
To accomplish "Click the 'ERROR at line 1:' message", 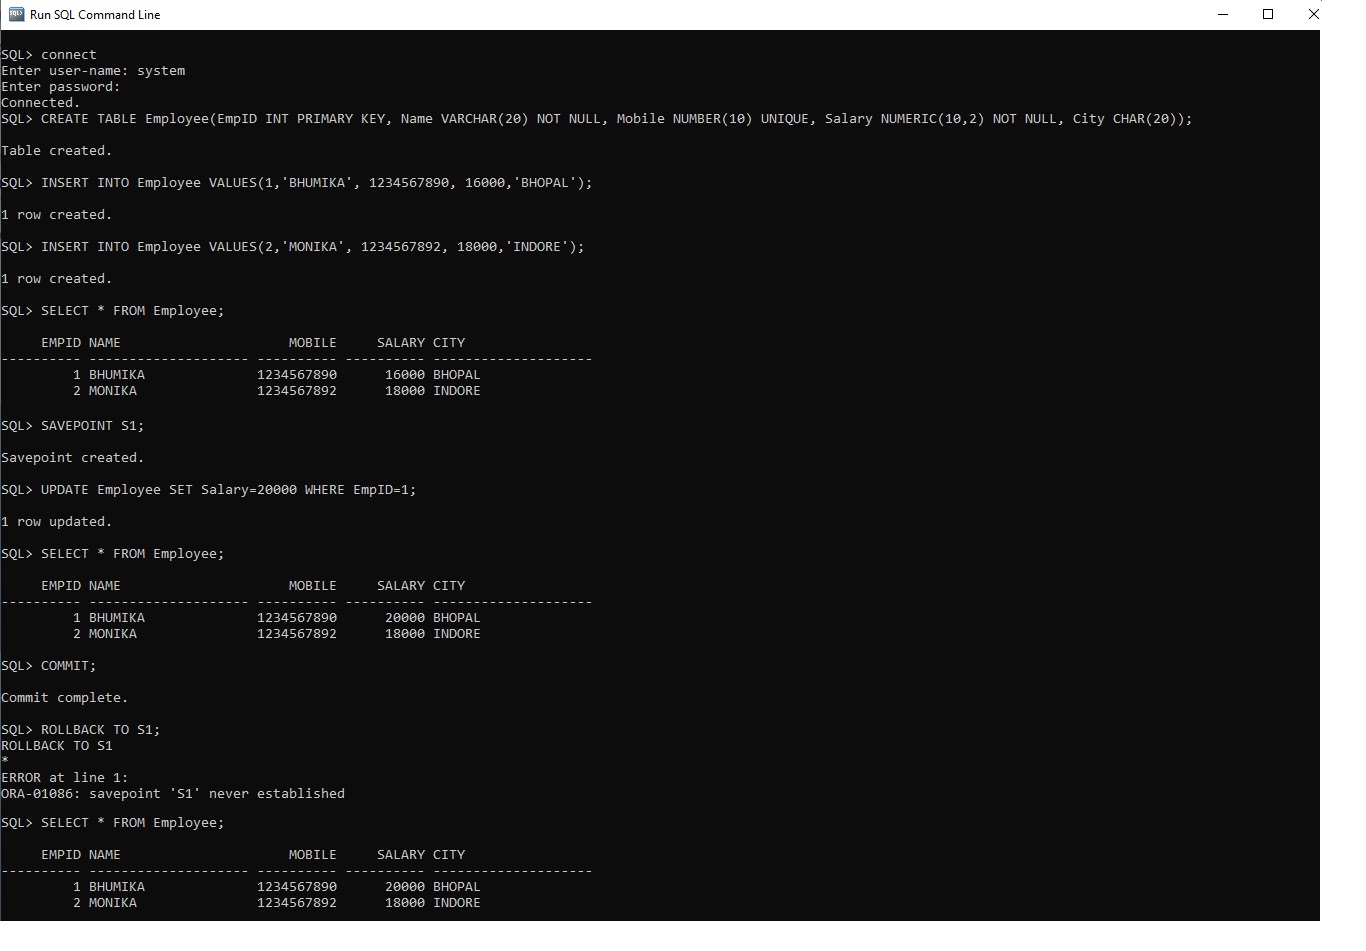I will tap(65, 778).
